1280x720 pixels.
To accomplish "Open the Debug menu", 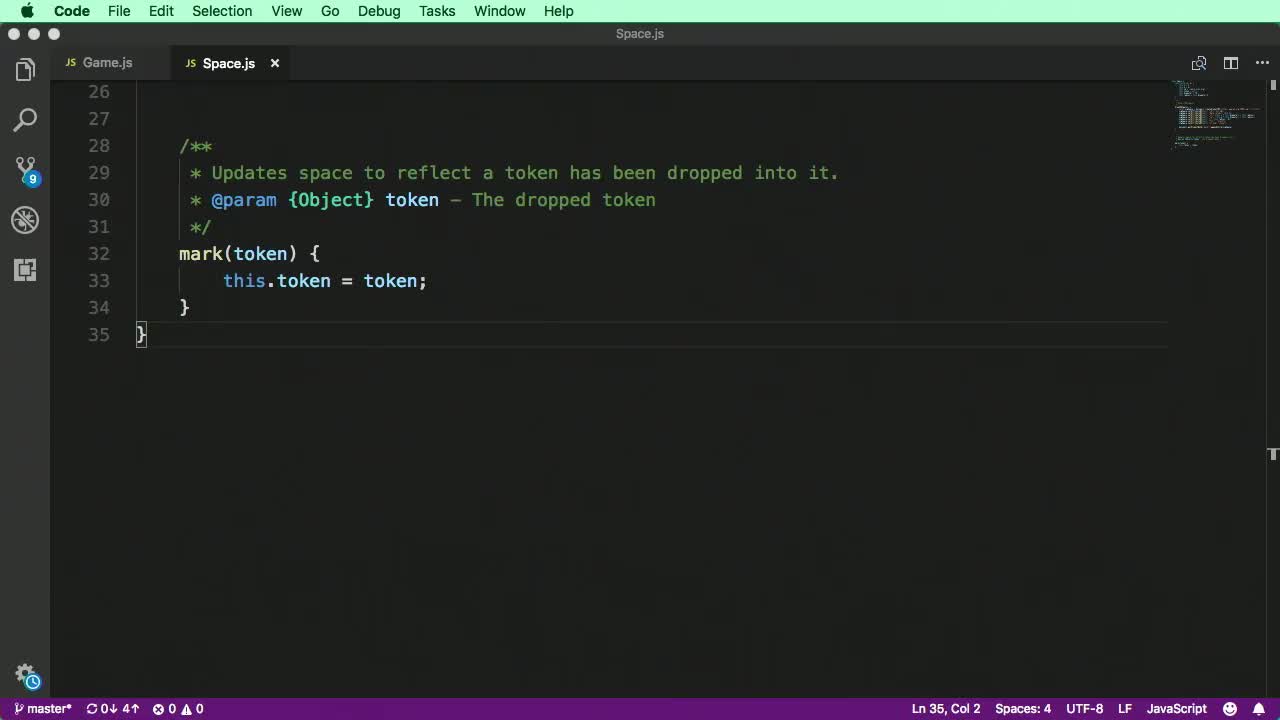I will pos(378,11).
